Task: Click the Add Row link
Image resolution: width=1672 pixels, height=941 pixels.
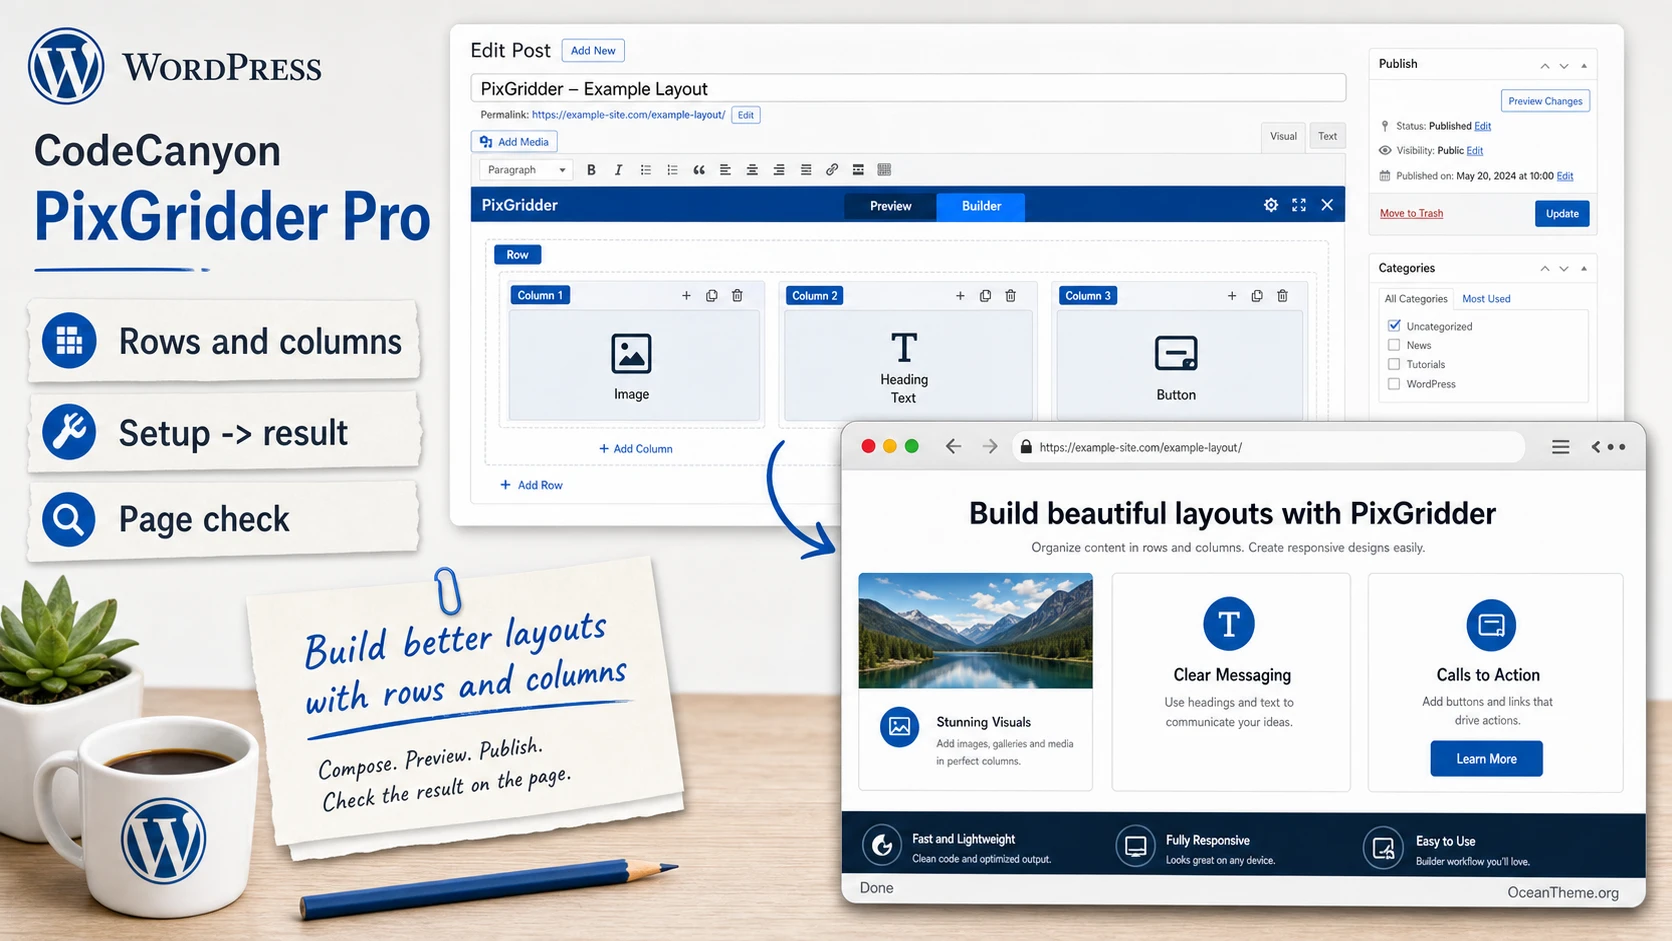Action: tap(531, 485)
